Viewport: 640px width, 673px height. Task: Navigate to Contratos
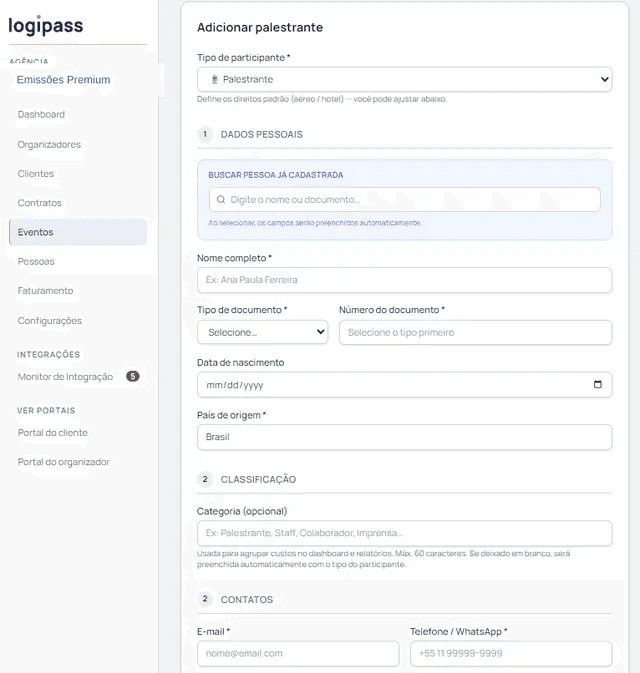39,203
